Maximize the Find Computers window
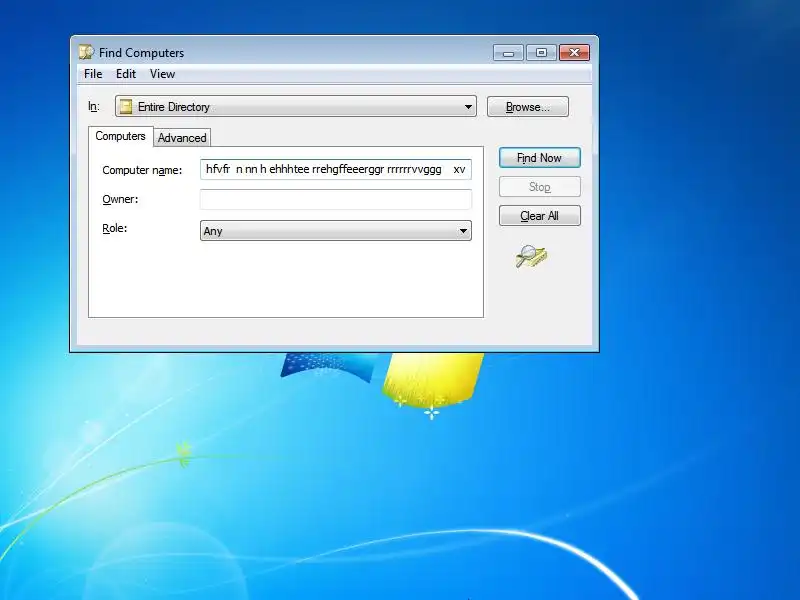Screen dimensions: 800x600 [541, 53]
